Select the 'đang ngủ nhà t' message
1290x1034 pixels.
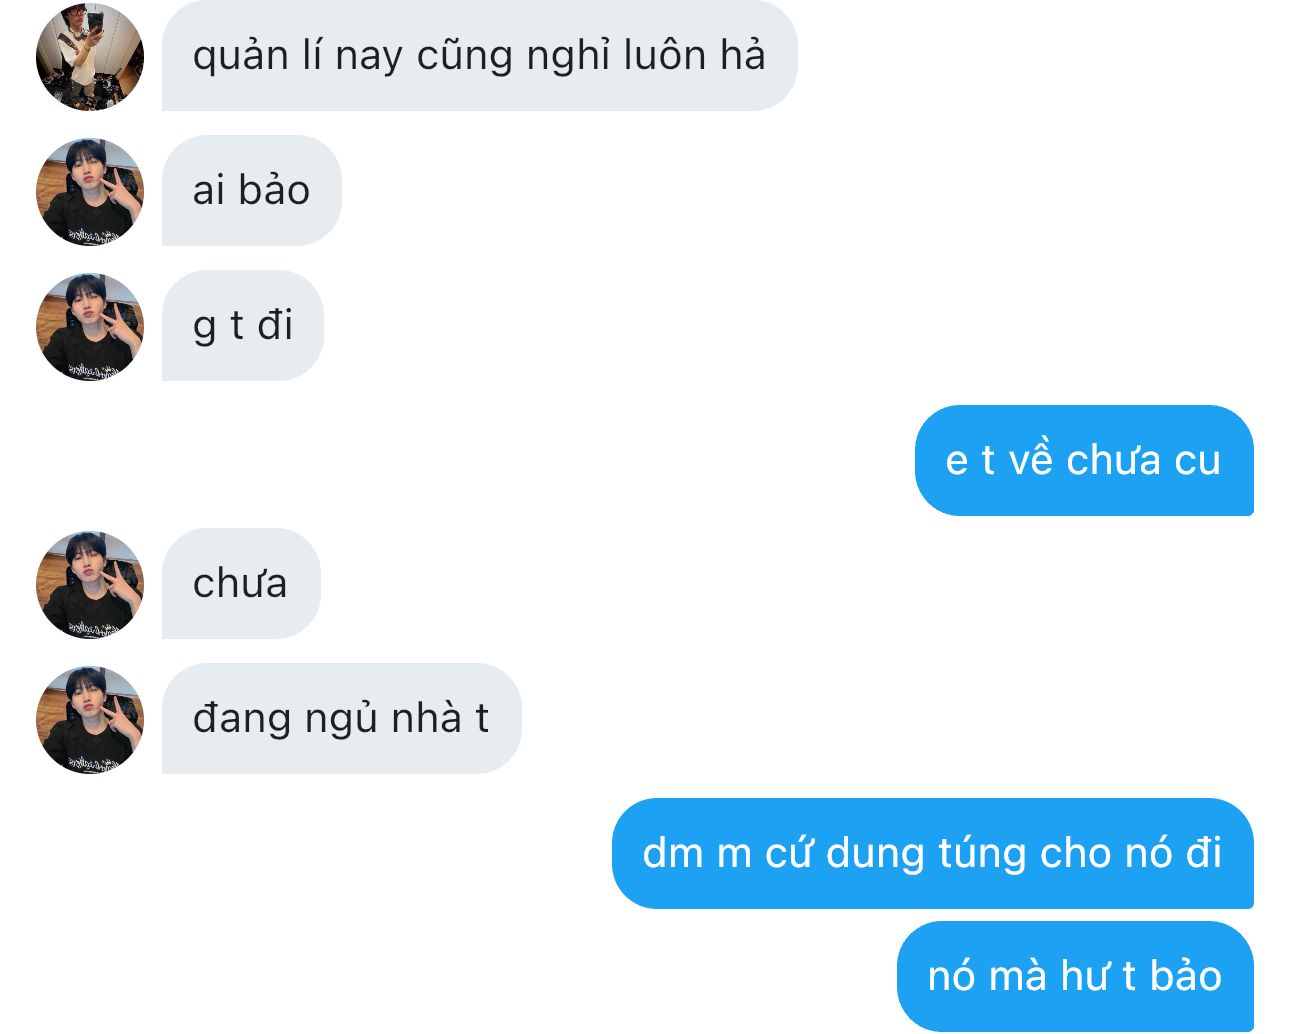(x=341, y=719)
